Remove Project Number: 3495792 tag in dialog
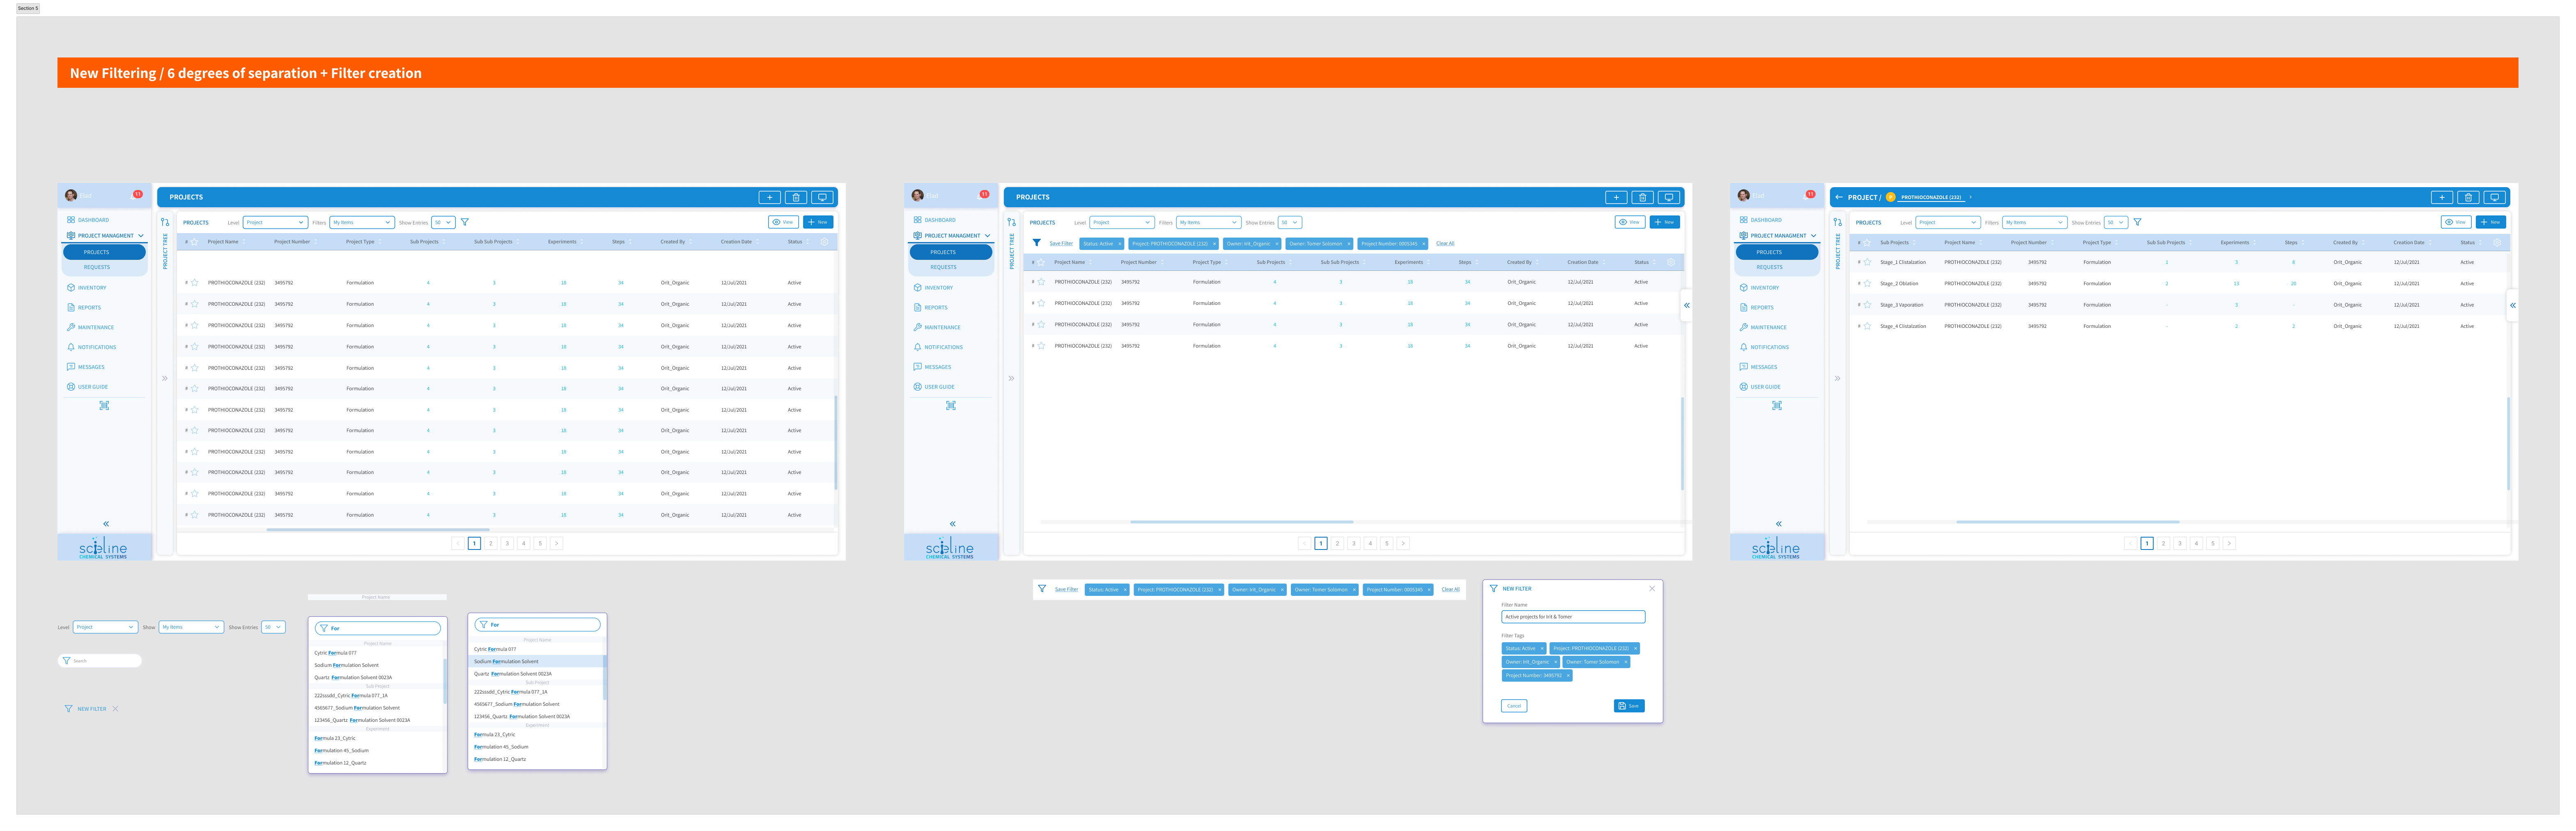The image size is (2576, 831). point(1568,676)
